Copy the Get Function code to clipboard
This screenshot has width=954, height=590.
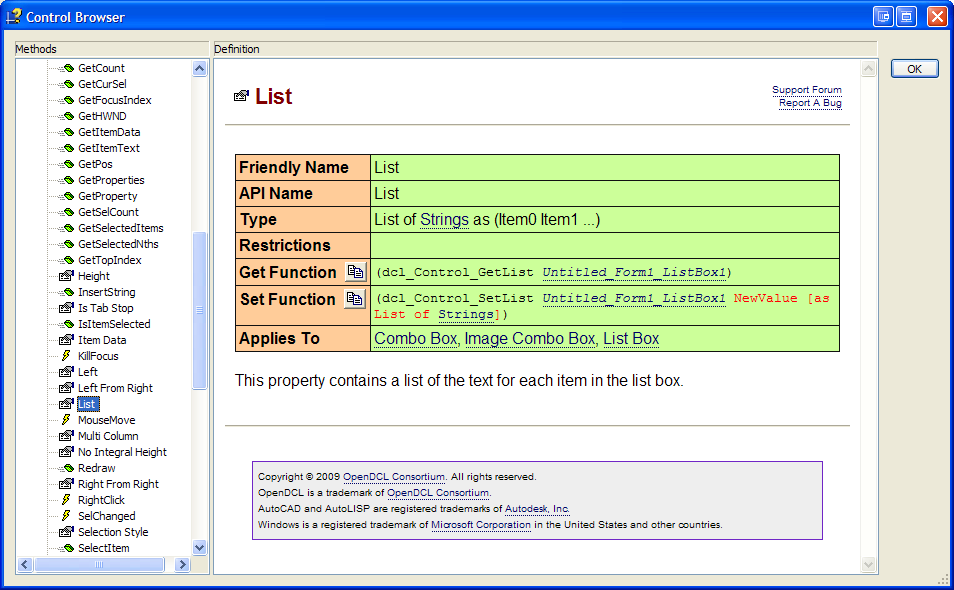(355, 272)
